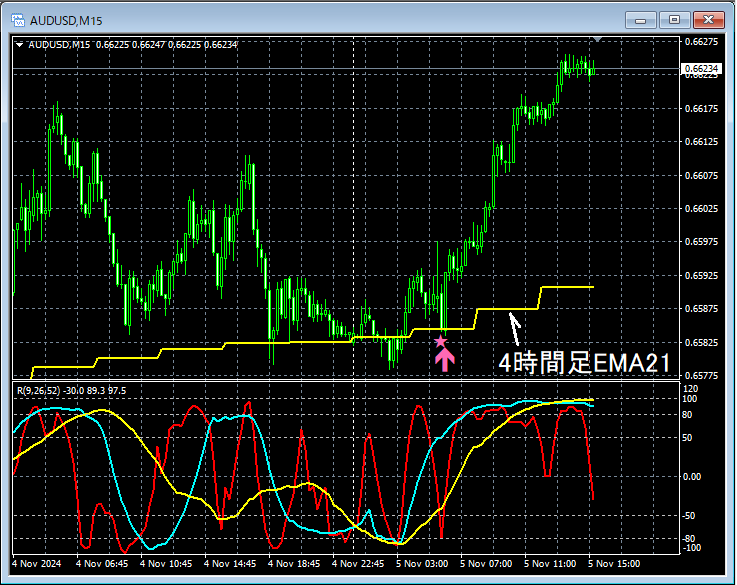Image resolution: width=737 pixels, height=585 pixels.
Task: Click the 5 Nov 11:00 time label
Action: [x=550, y=563]
